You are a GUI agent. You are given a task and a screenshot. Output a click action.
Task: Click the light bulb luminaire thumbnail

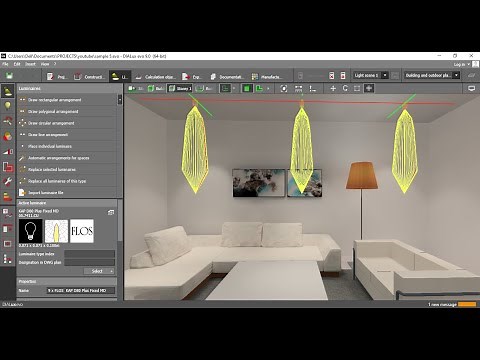(31, 231)
